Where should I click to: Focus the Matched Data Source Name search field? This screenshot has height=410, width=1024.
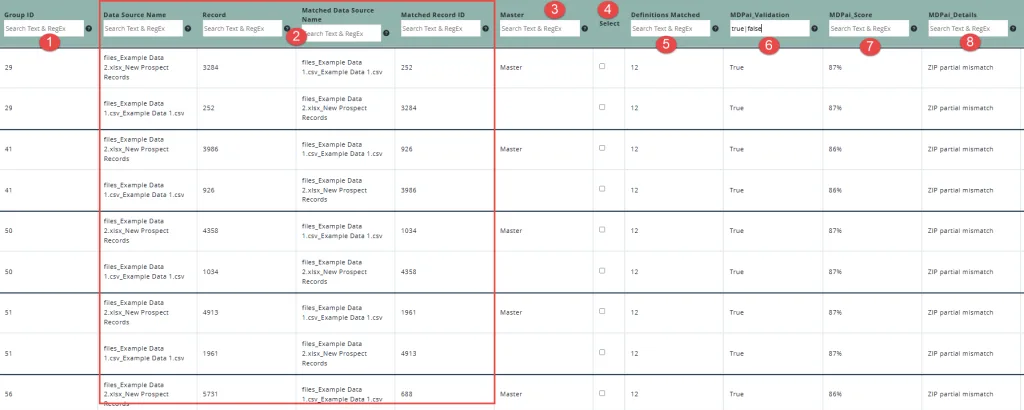coord(342,33)
